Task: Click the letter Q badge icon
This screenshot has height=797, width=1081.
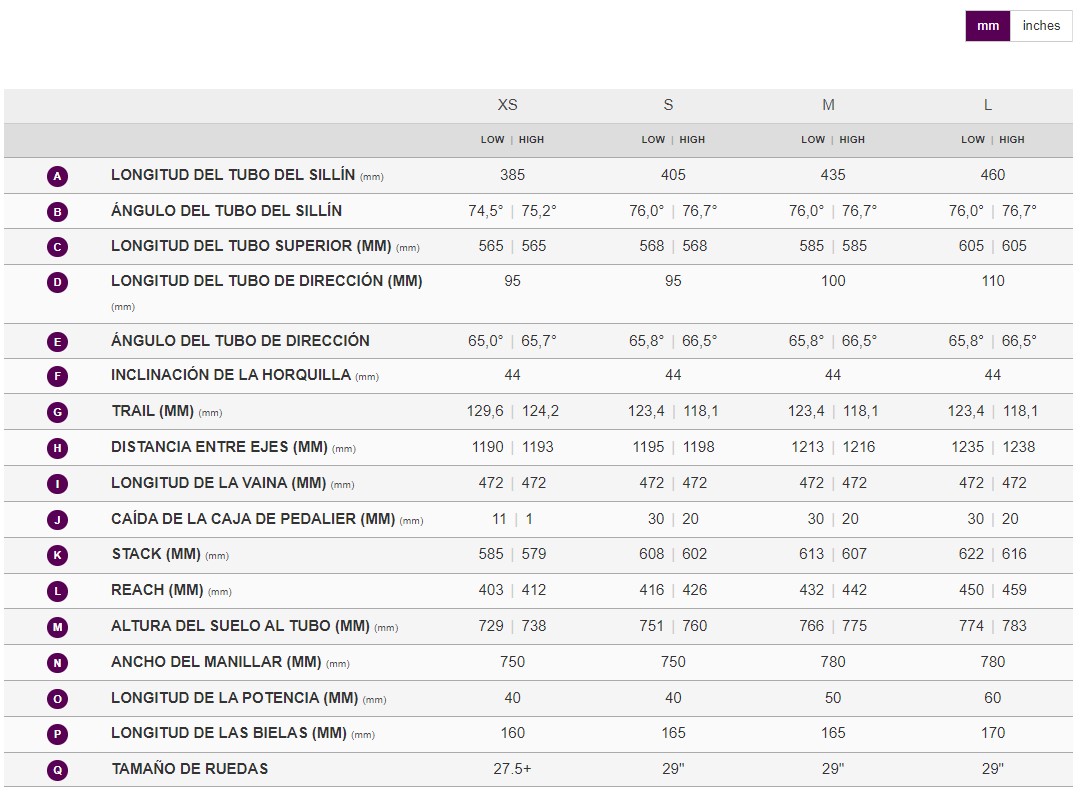Action: 58,770
